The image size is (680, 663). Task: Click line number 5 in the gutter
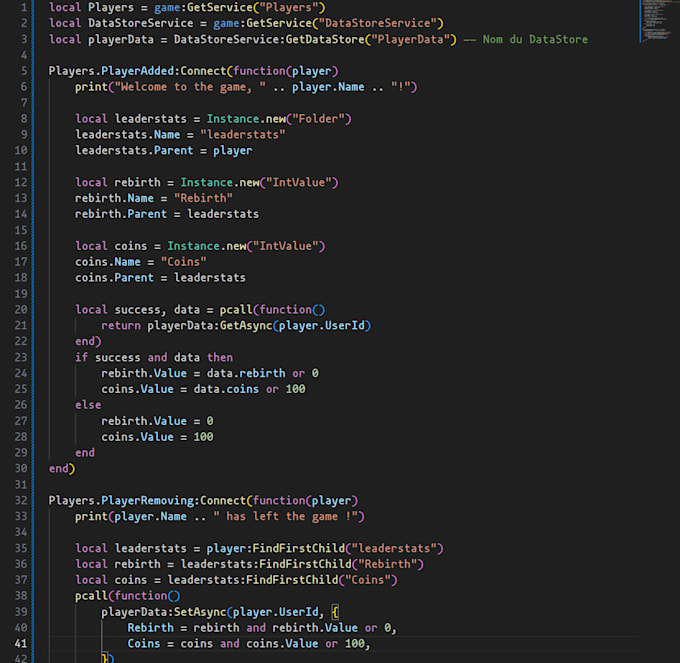24,71
